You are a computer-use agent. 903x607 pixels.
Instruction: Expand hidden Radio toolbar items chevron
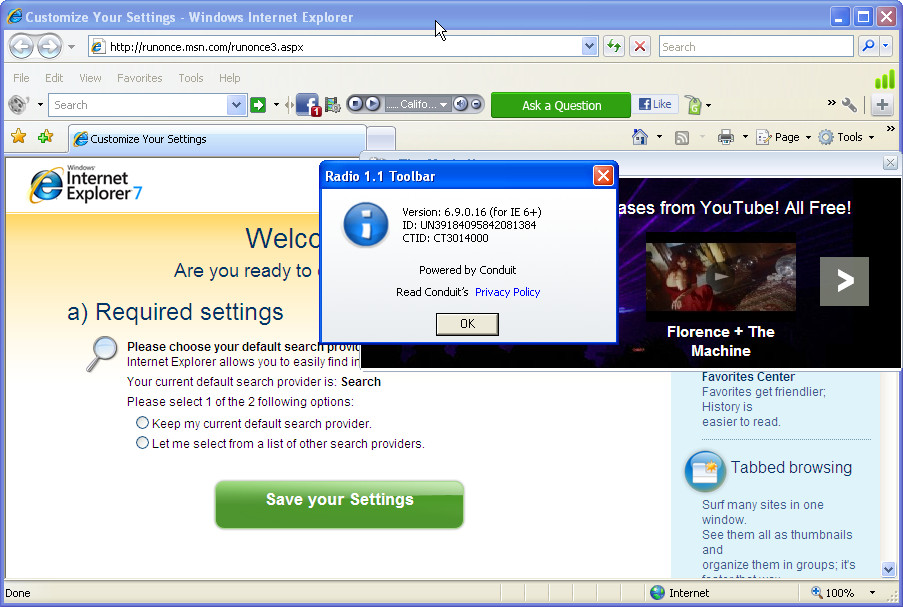click(832, 103)
